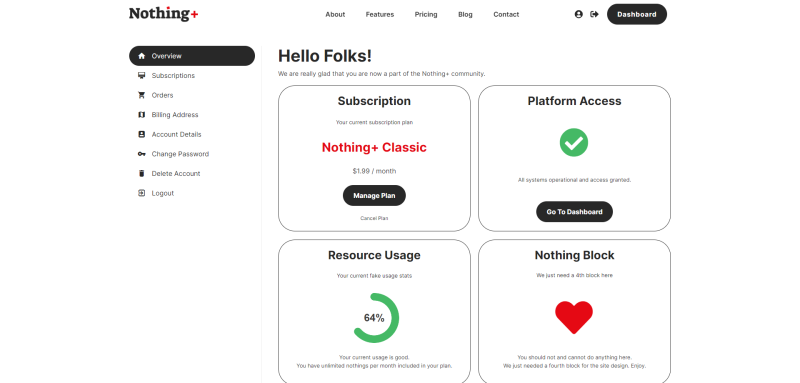Open the Features menu item
Screen dimensions: 800x383
(x=380, y=14)
